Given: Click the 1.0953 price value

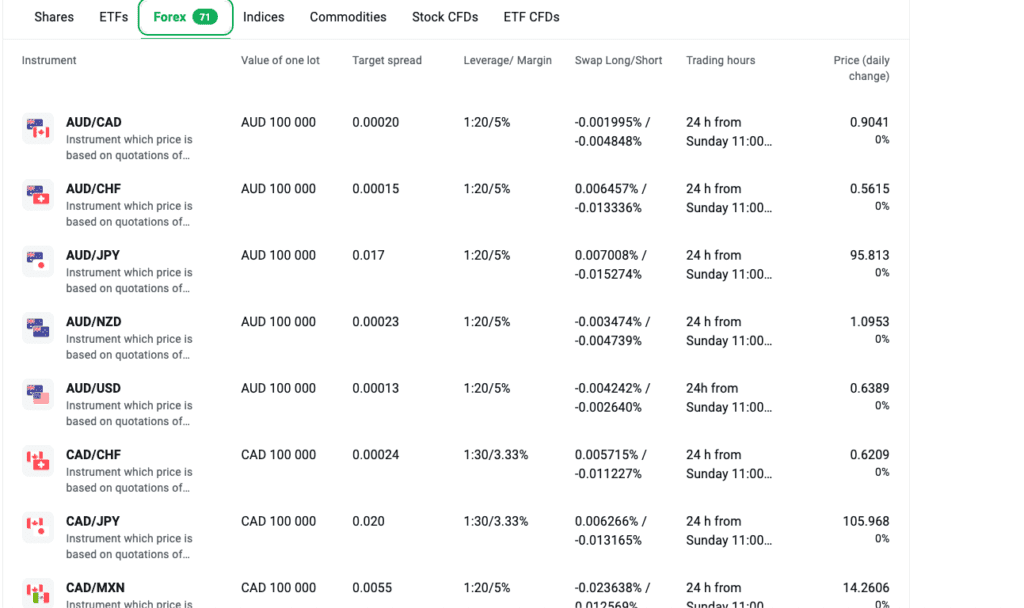Looking at the screenshot, I should click(x=869, y=322).
